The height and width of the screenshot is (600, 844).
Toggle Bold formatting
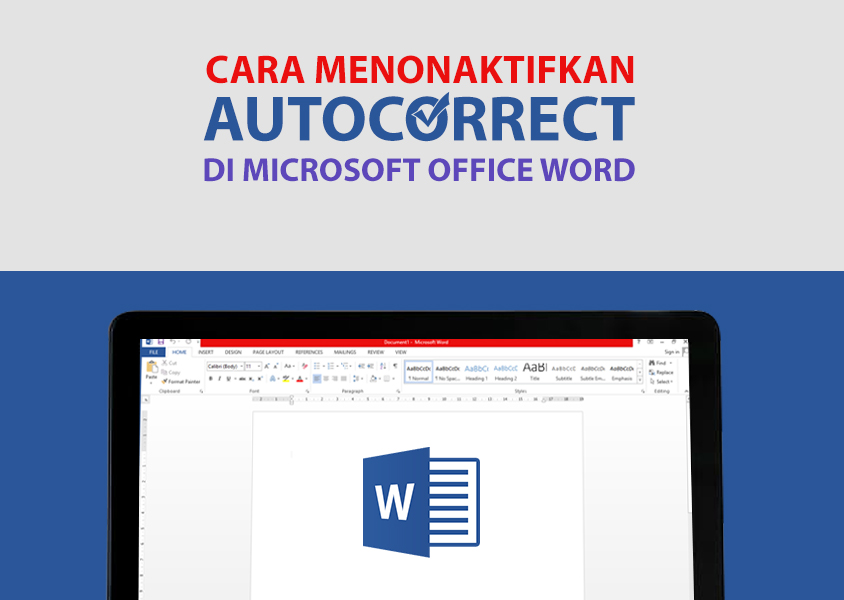pos(210,379)
